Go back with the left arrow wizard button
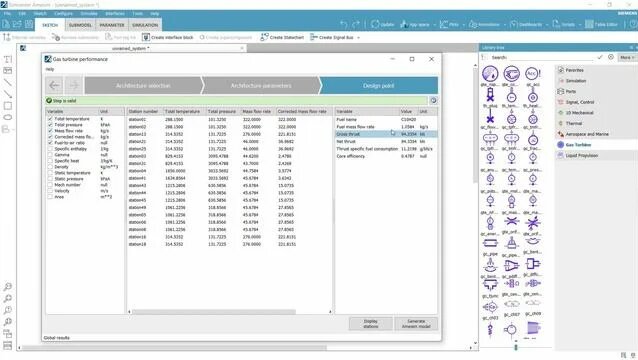This screenshot has height=360, width=638. (x=54, y=85)
